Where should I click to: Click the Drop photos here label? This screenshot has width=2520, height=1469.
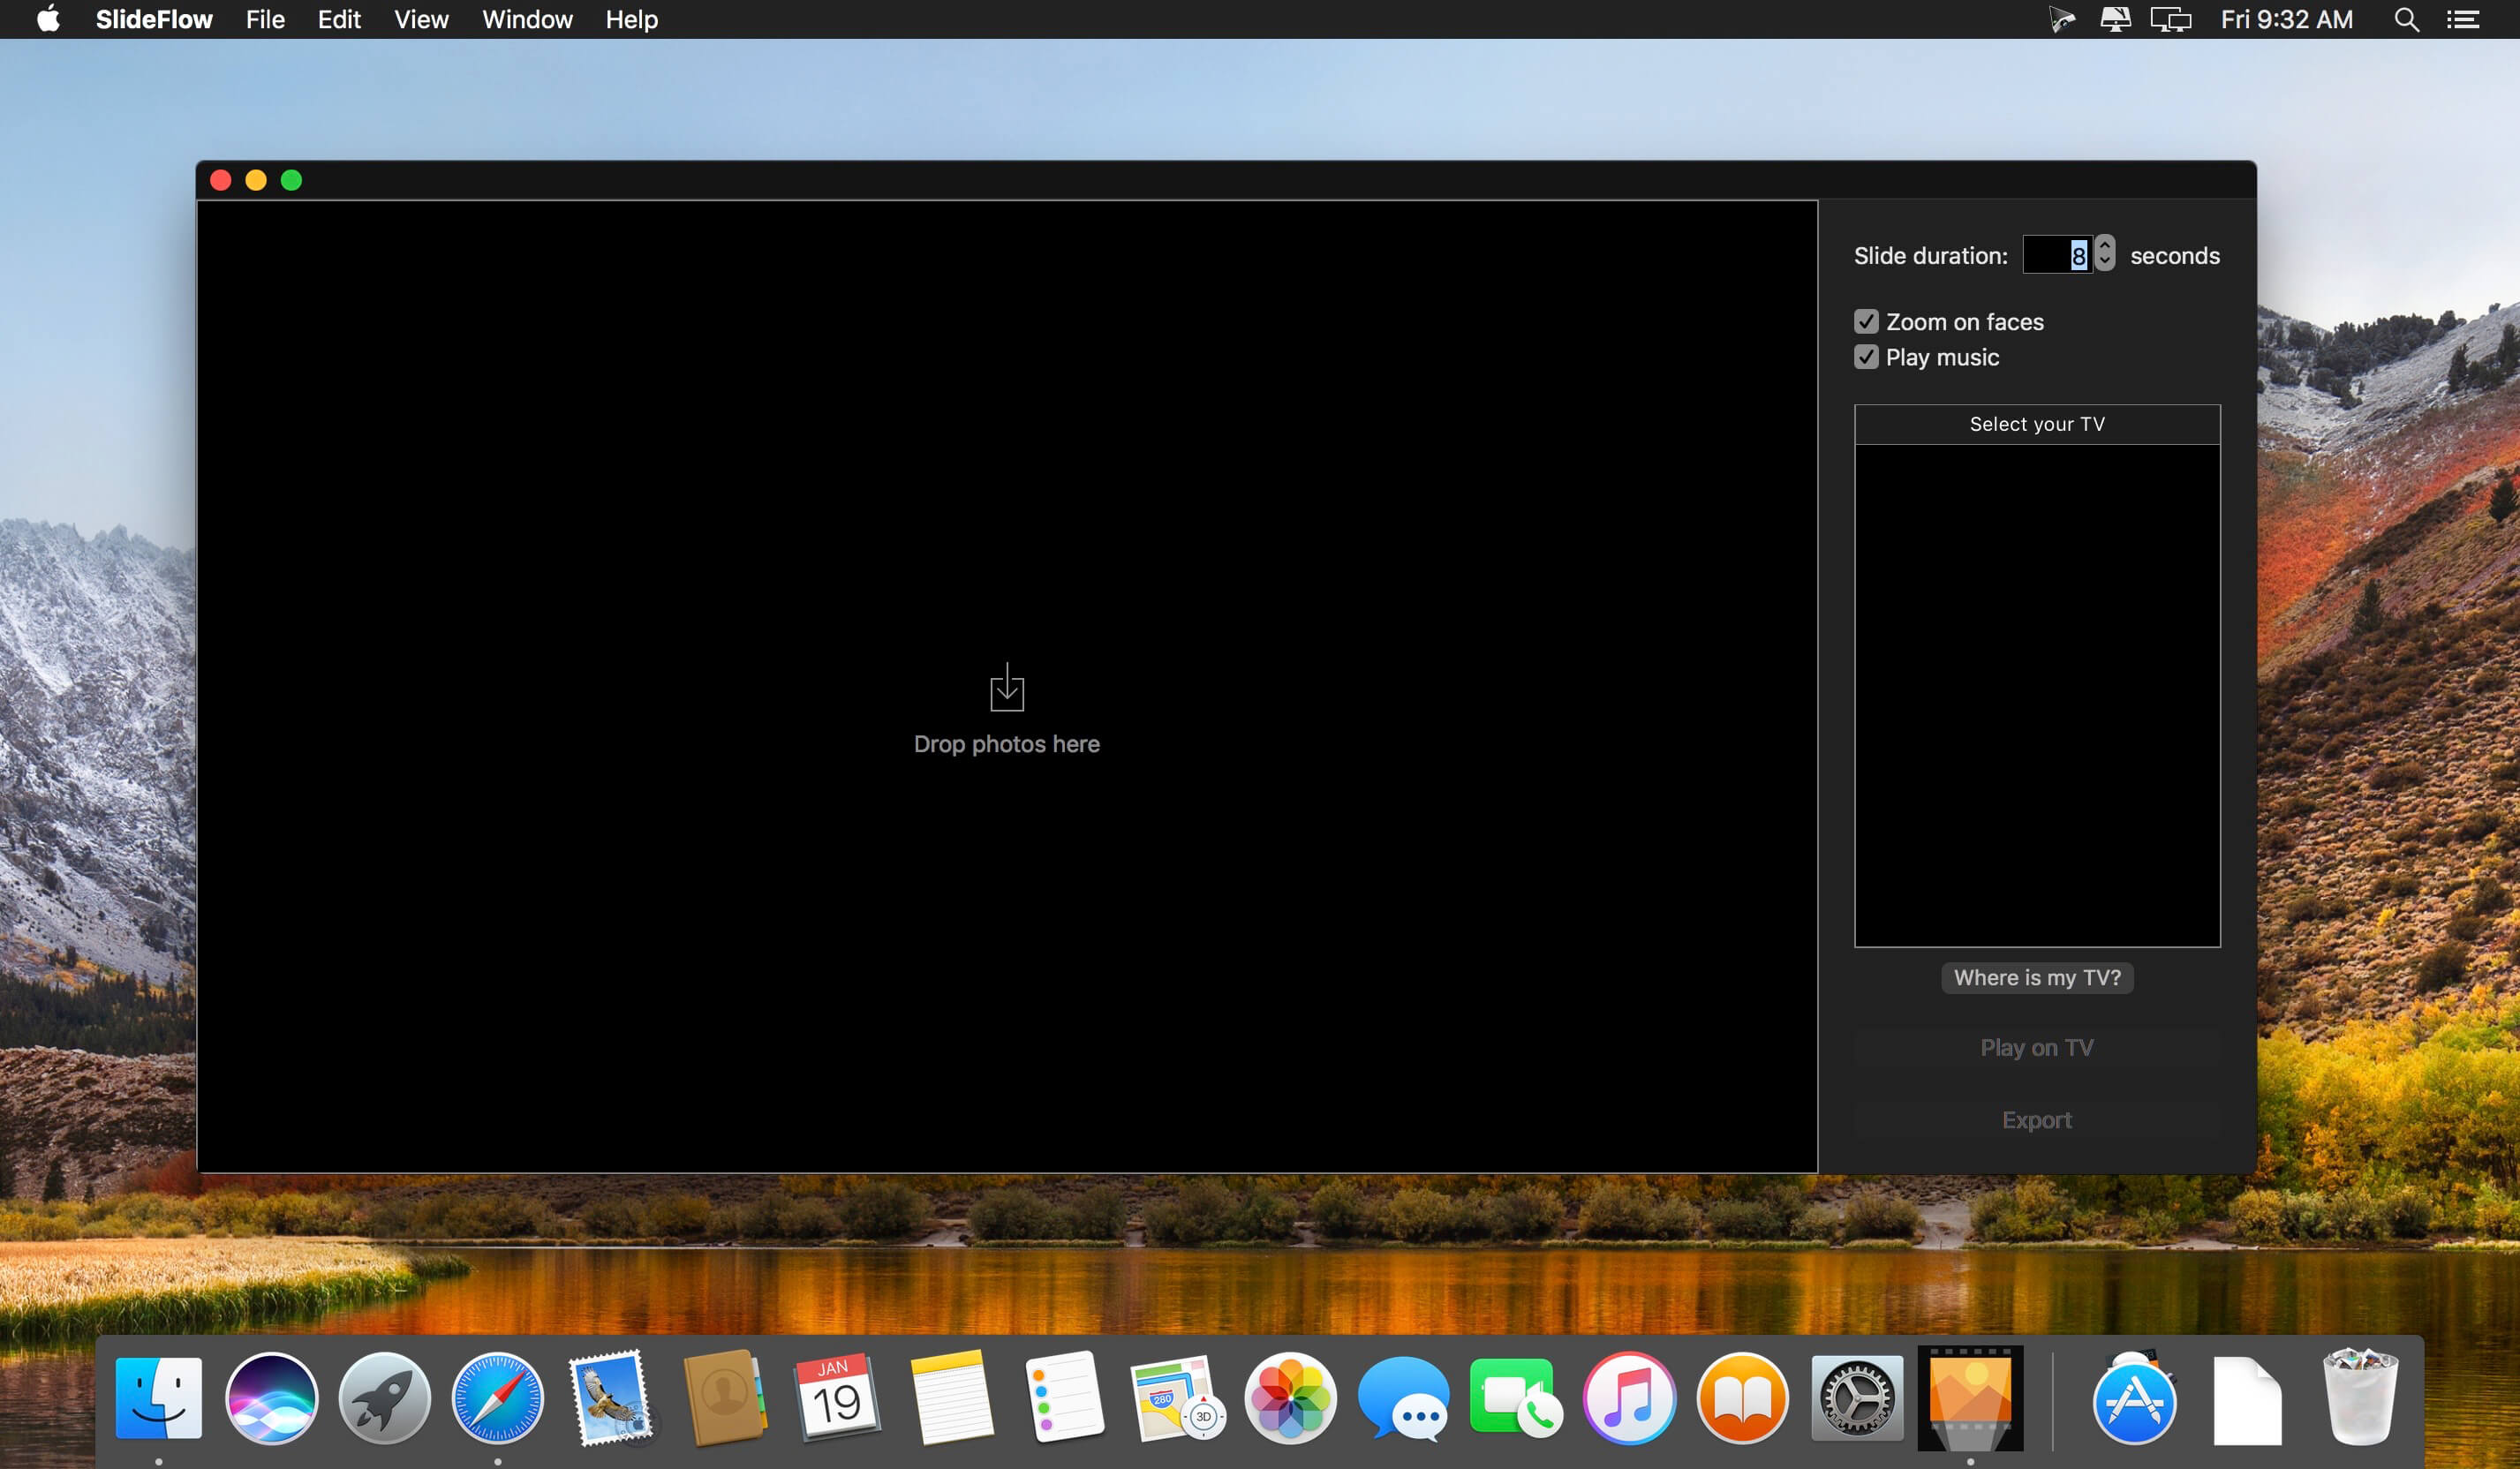click(1007, 744)
